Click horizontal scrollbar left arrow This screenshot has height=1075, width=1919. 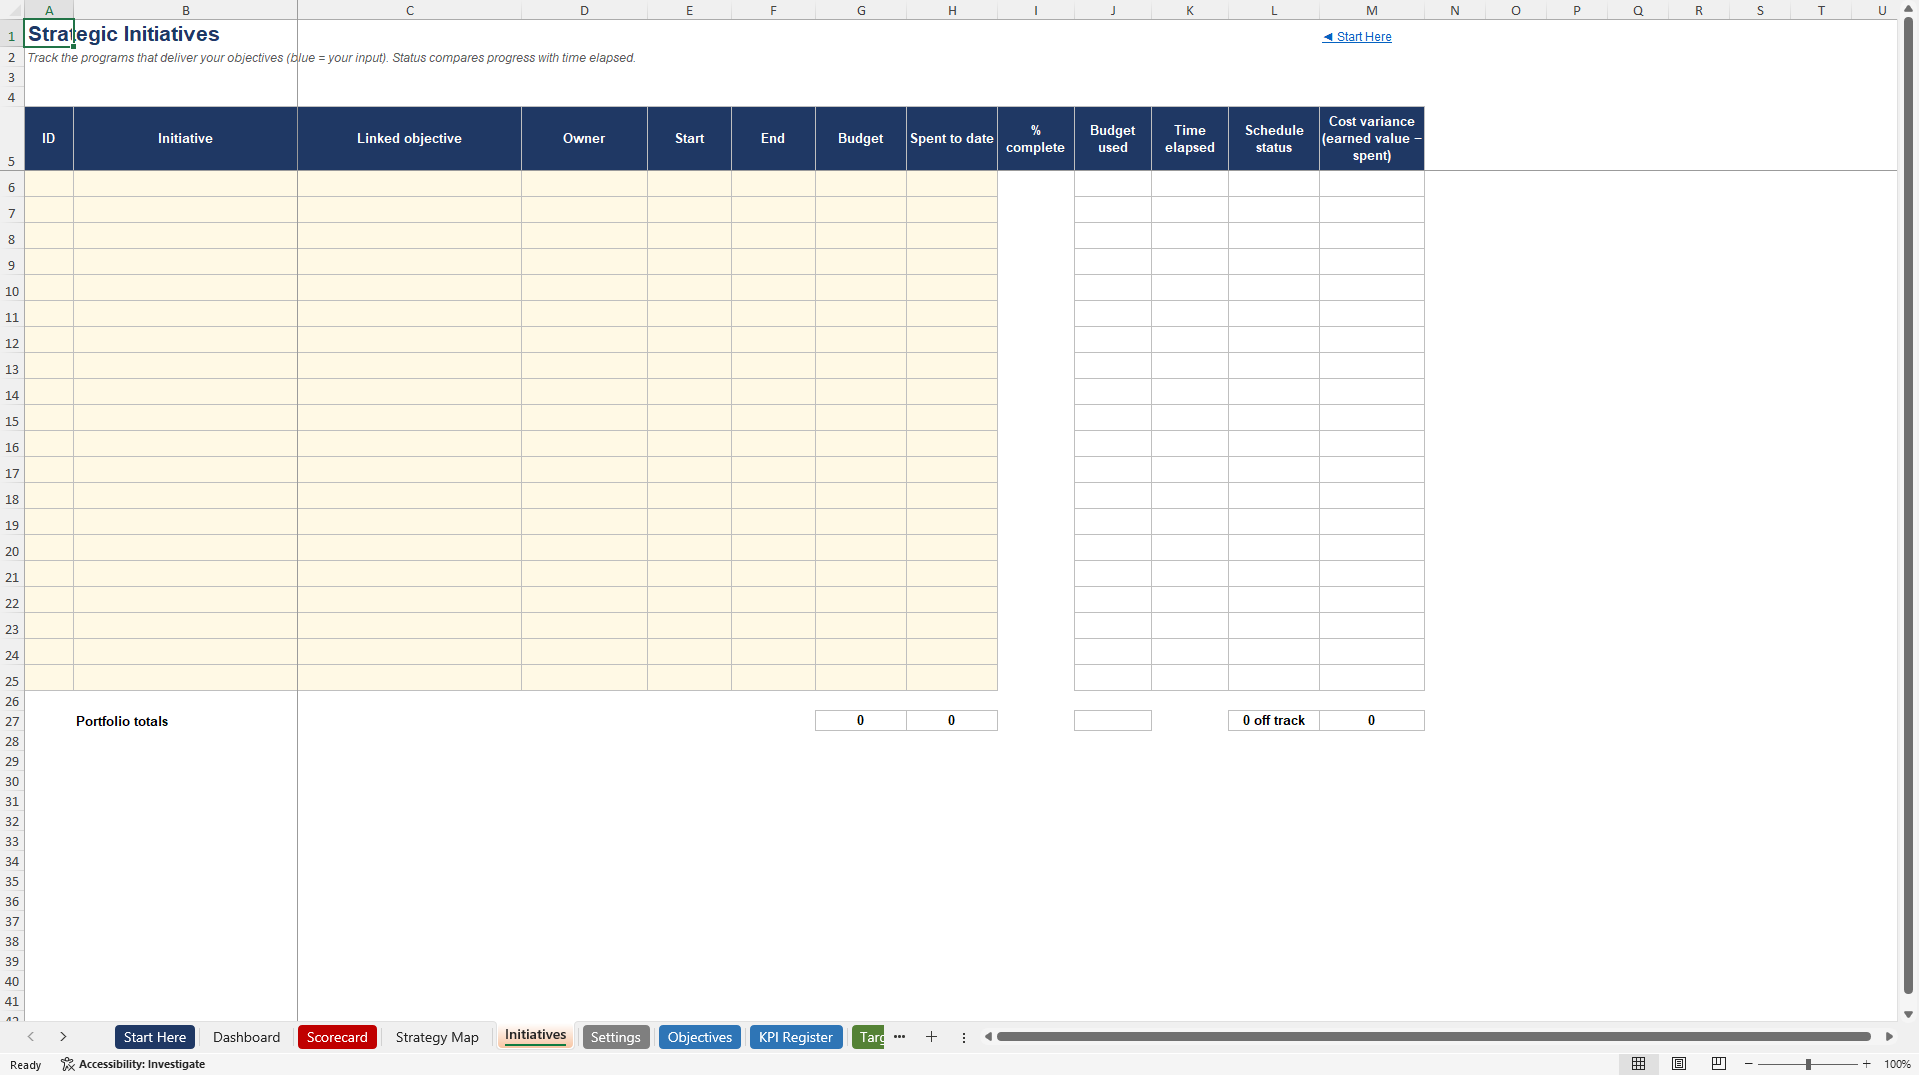click(988, 1037)
